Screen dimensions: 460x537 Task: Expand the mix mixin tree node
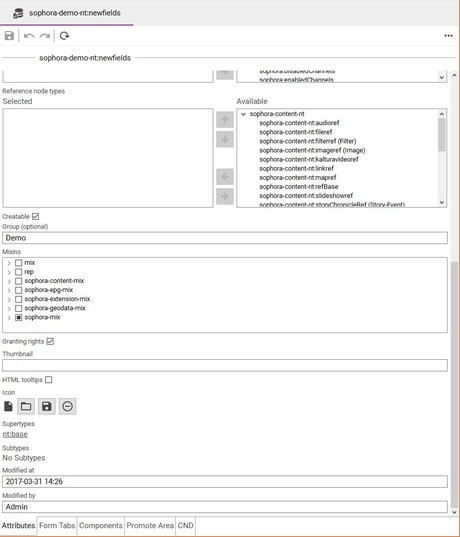[x=9, y=263]
